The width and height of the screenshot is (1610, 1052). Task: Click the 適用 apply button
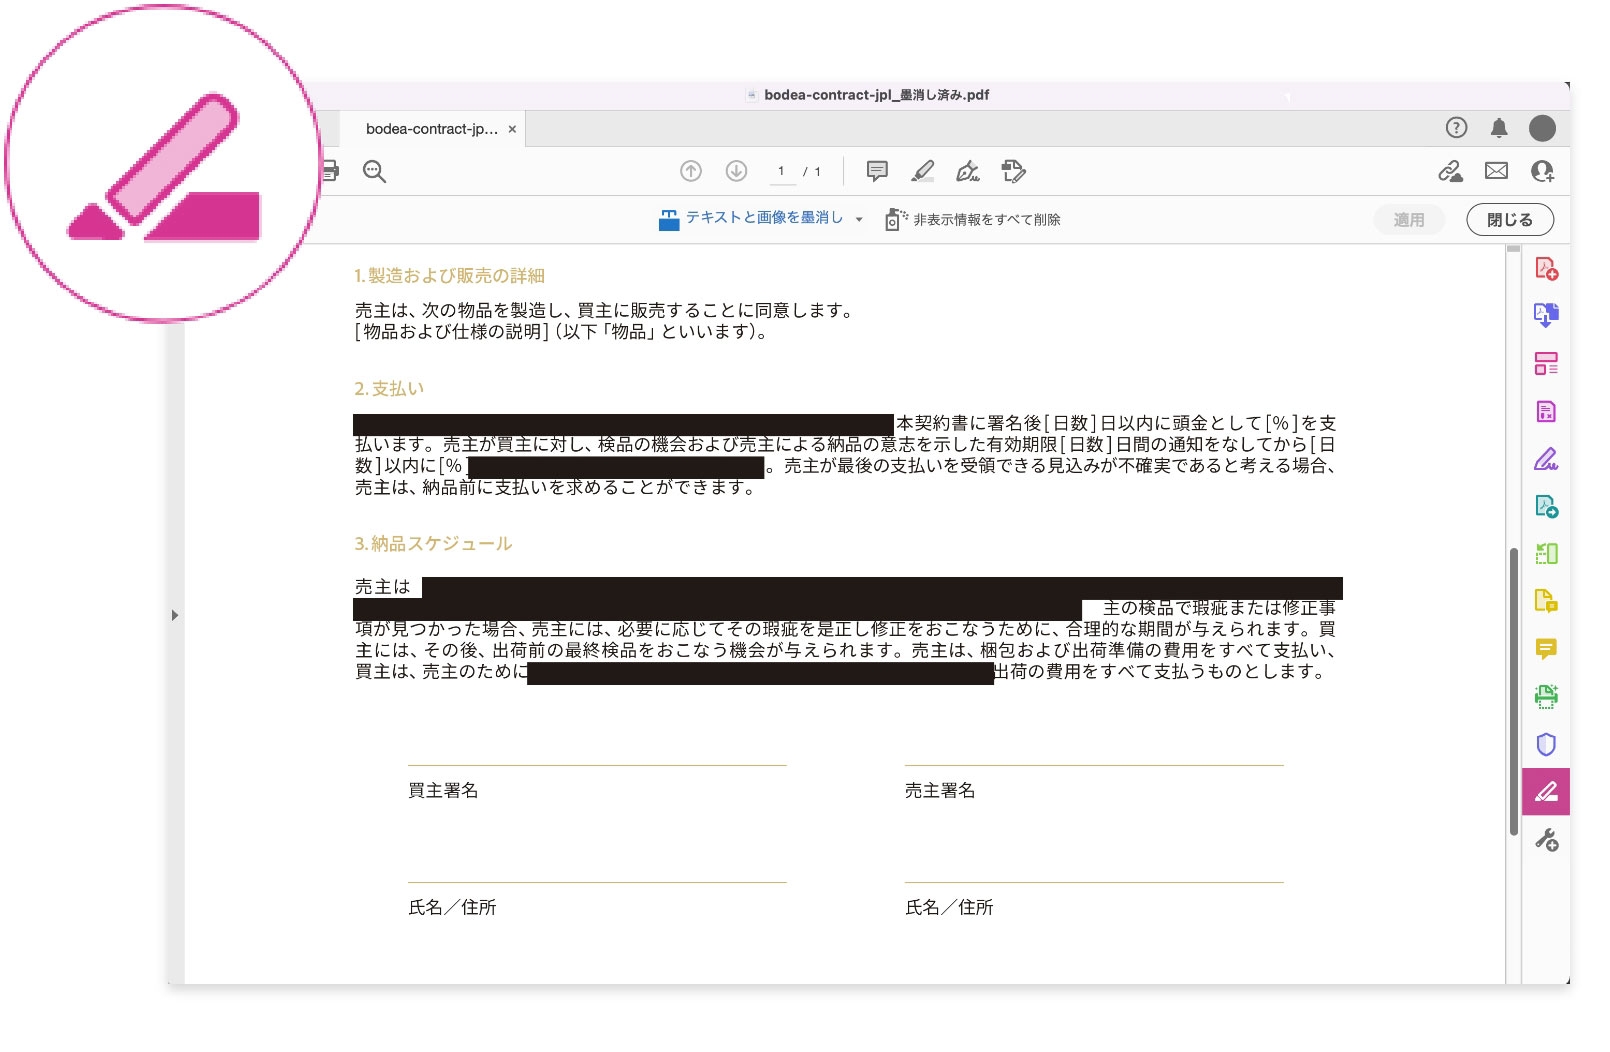1409,220
